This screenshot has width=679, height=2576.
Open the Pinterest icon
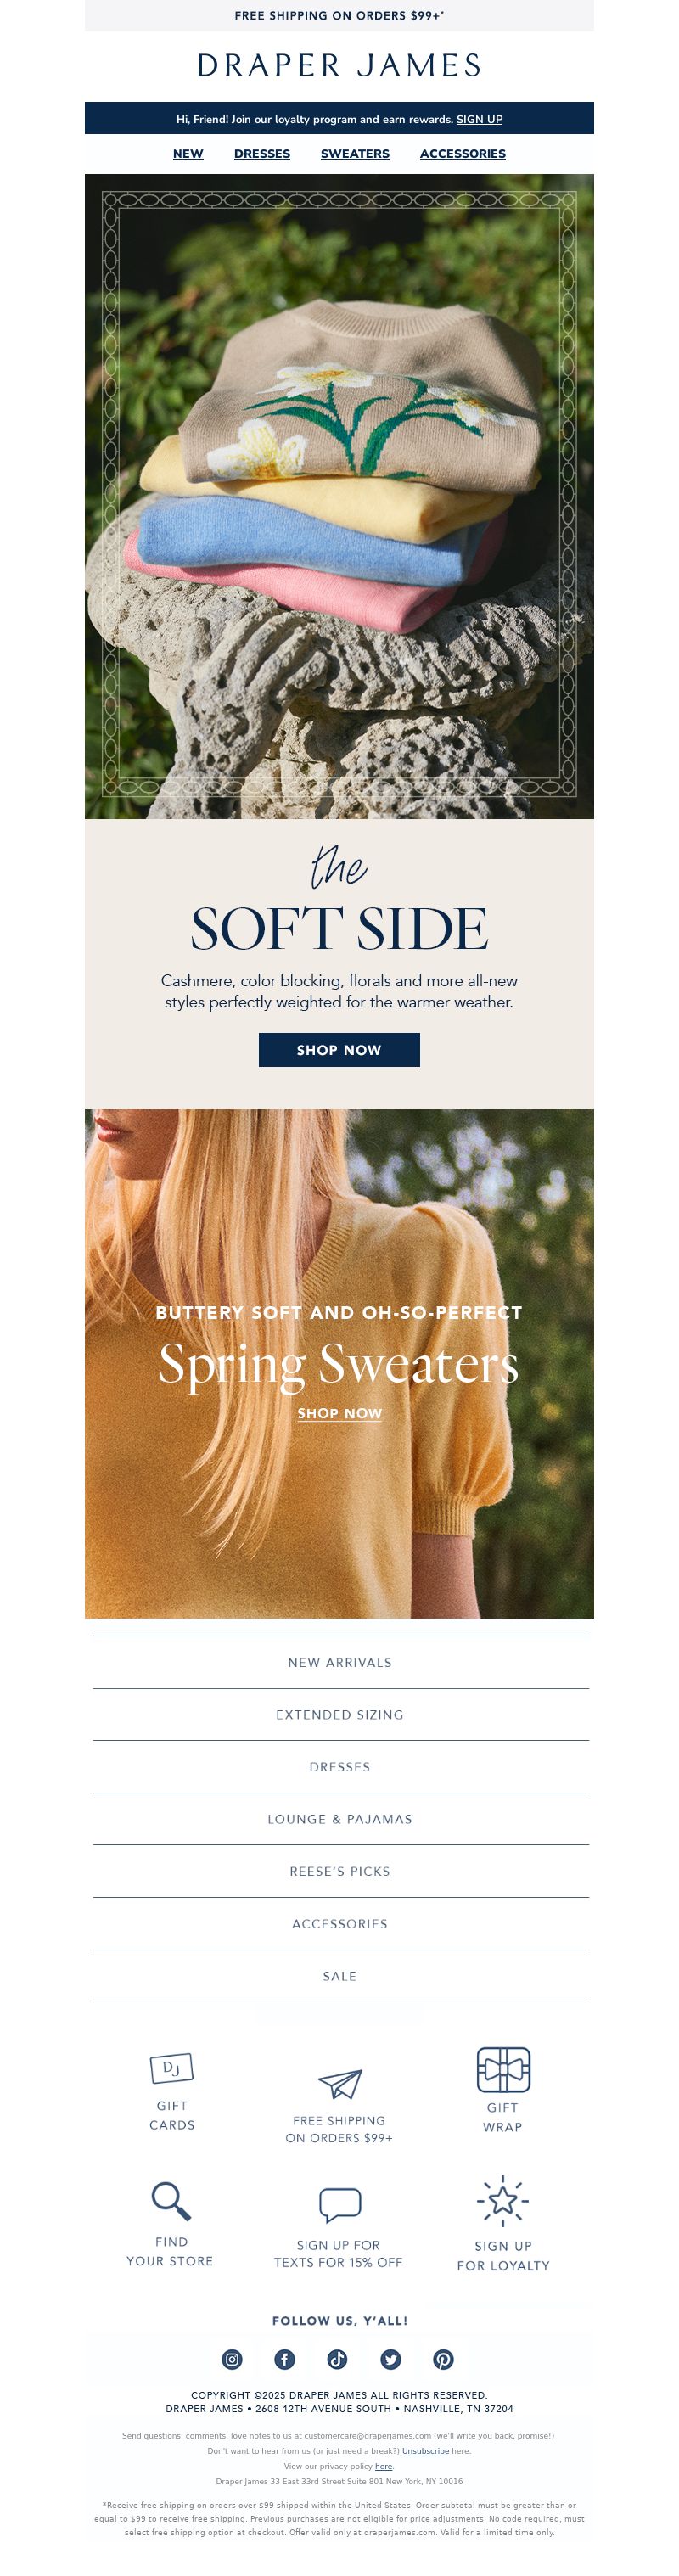tap(443, 2359)
